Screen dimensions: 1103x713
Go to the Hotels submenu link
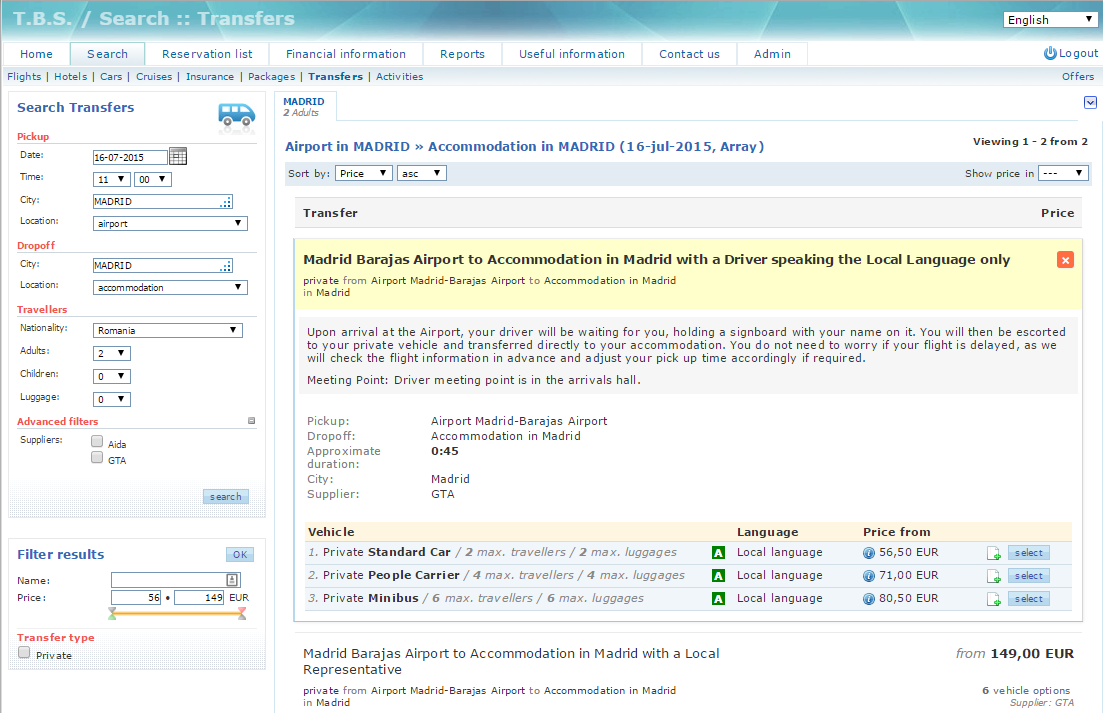click(x=70, y=76)
